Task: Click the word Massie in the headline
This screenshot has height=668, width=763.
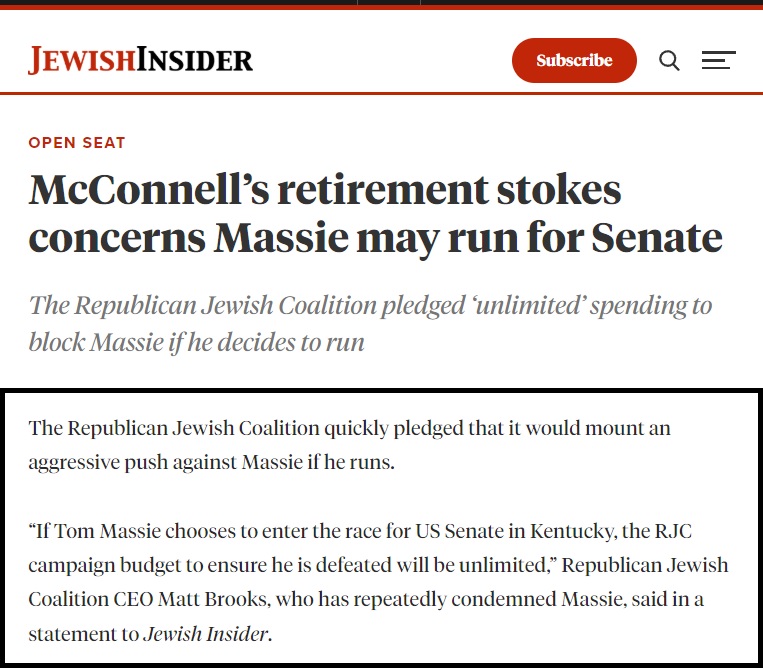Action: pyautogui.click(x=281, y=237)
